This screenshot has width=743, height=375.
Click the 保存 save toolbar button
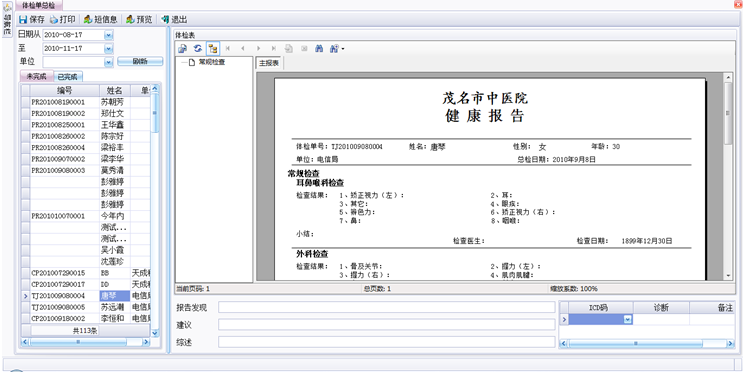[32, 19]
